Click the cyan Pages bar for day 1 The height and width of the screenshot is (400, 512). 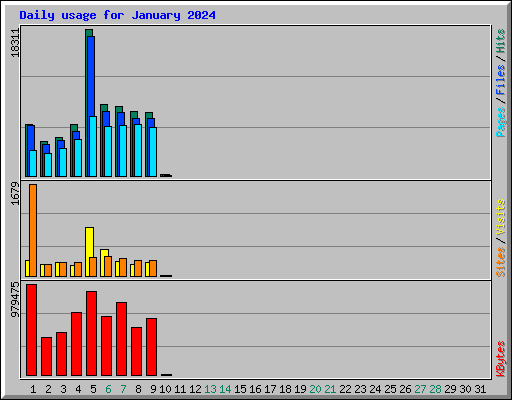tap(33, 163)
